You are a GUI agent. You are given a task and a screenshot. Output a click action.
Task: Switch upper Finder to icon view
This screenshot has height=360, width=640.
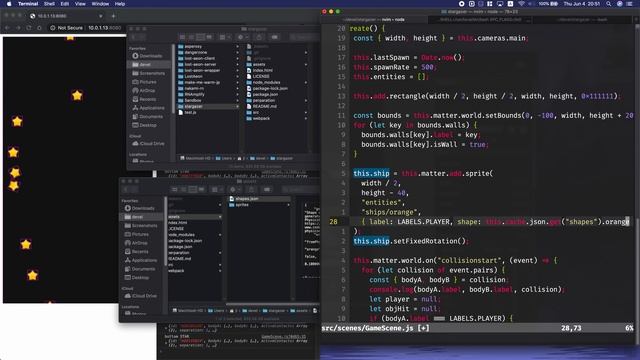pos(182,37)
